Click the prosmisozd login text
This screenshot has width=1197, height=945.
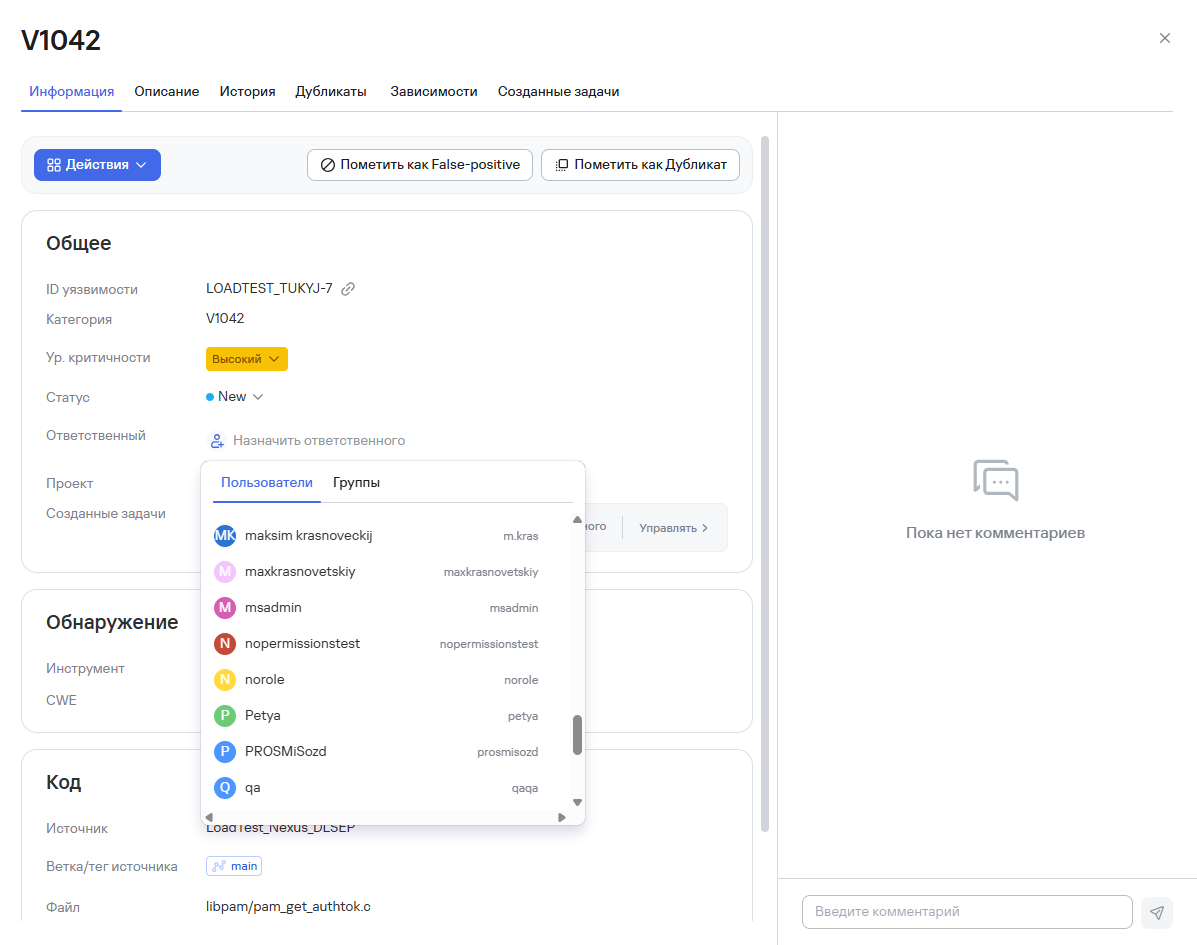508,753
